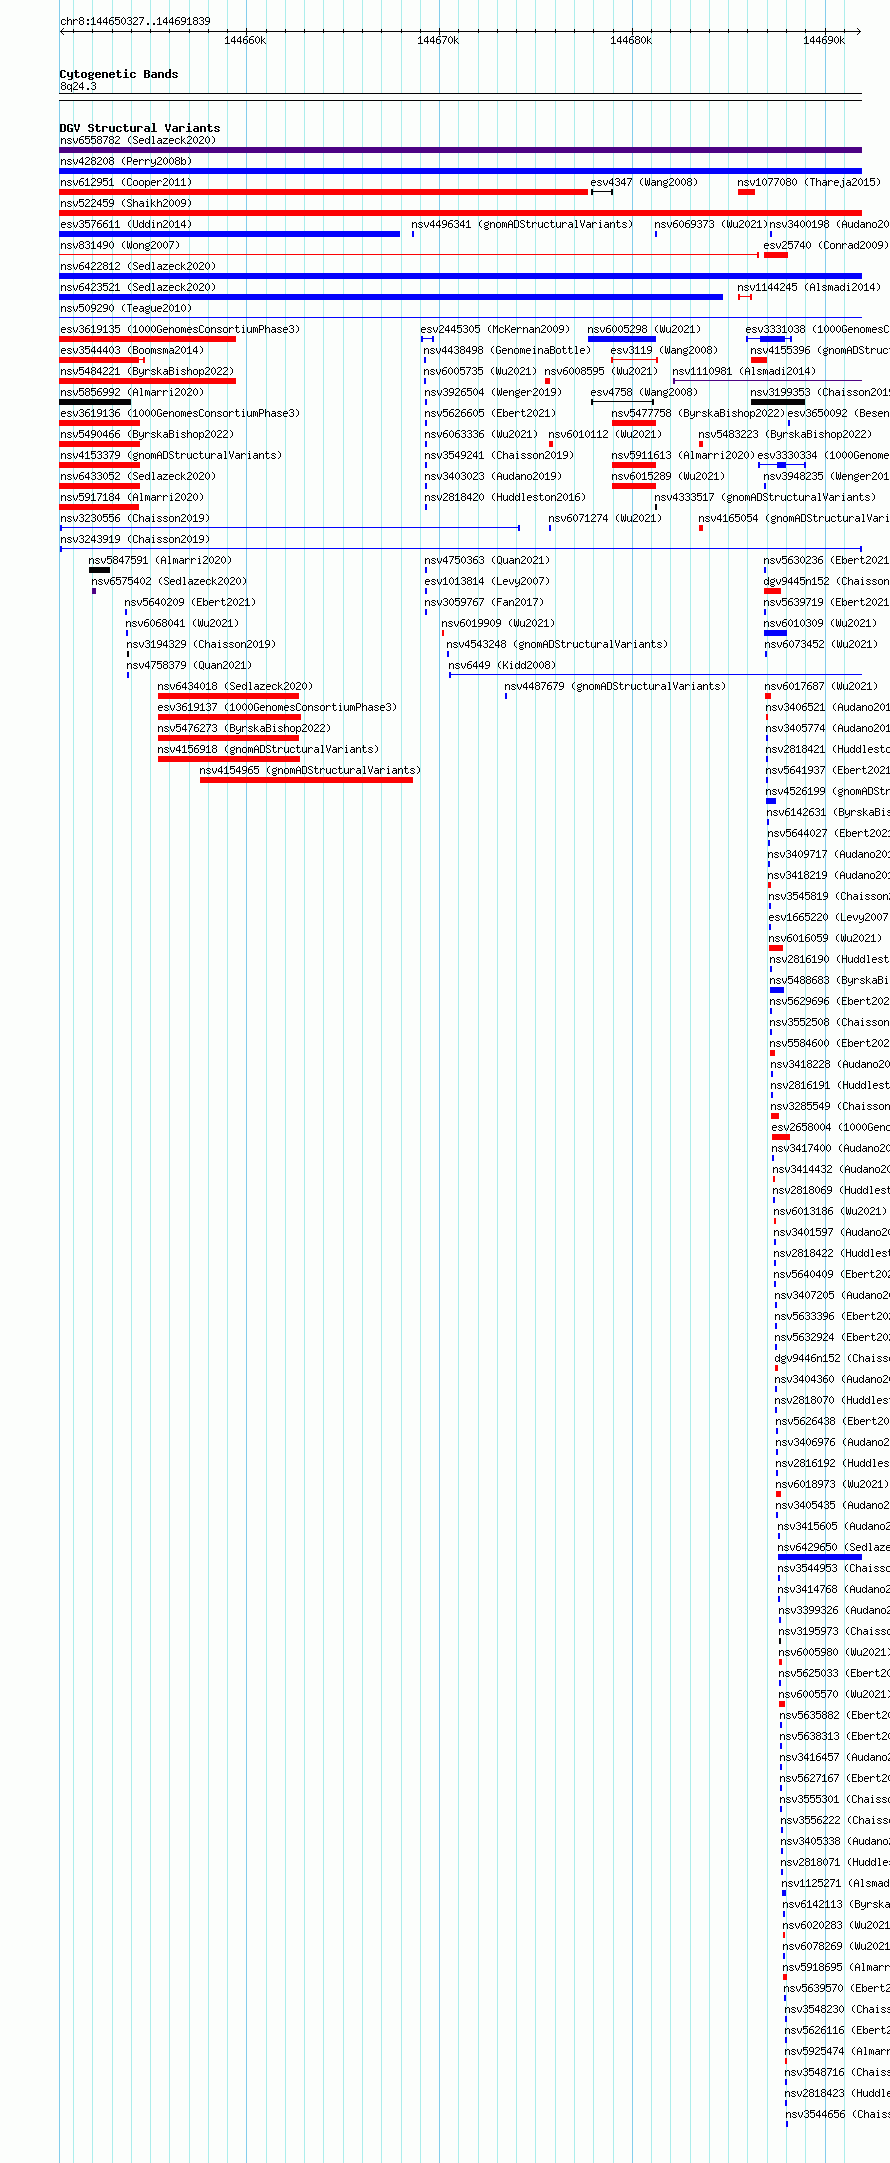Select nsv6010112 (Wu2021) variant

(x=605, y=434)
